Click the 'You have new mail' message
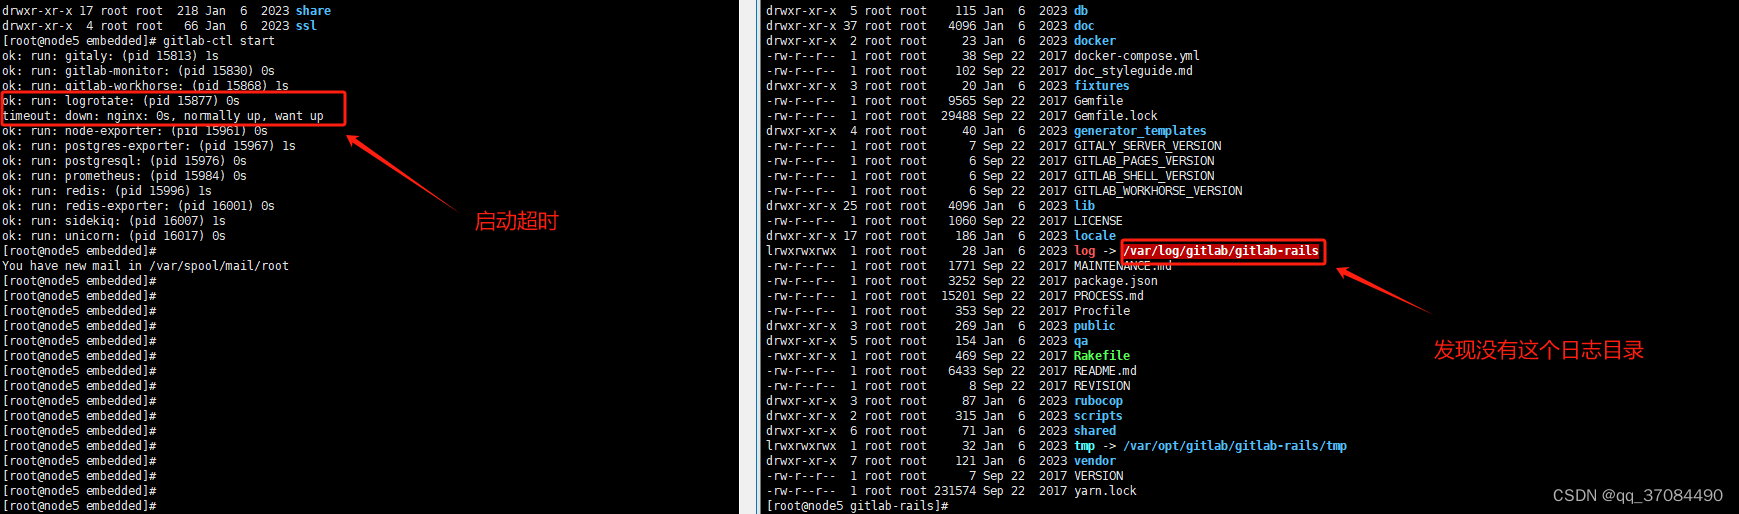This screenshot has height=514, width=1739. point(145,266)
